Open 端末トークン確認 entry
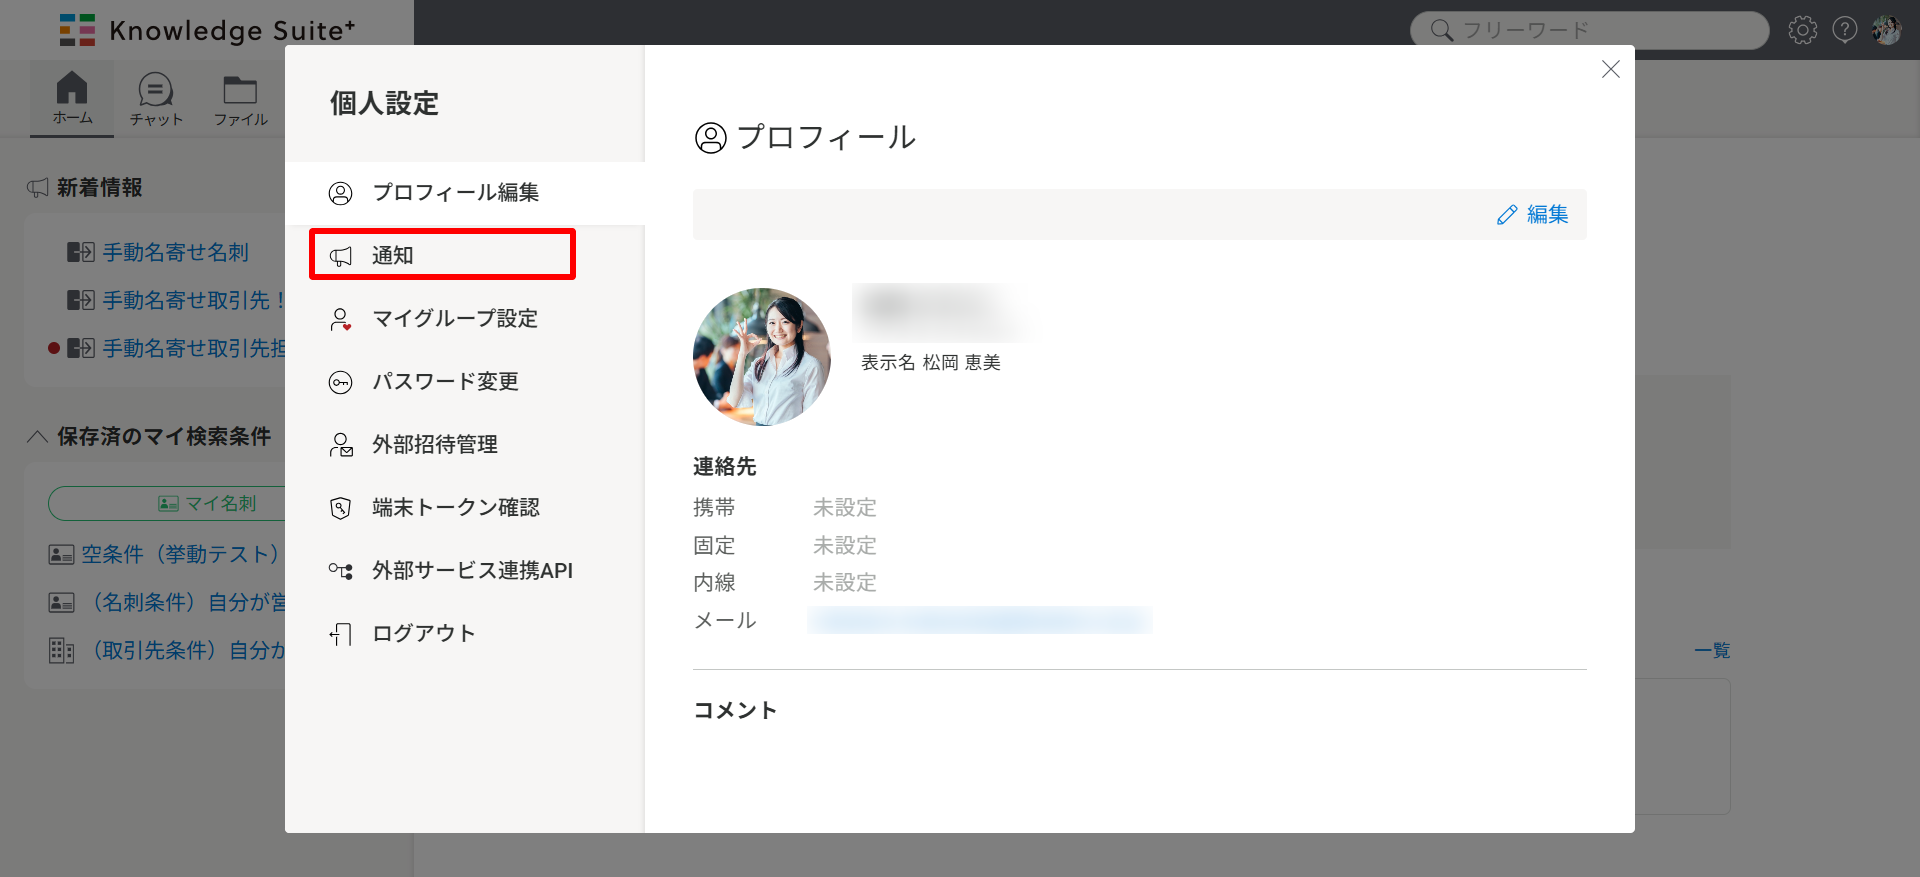 click(455, 507)
